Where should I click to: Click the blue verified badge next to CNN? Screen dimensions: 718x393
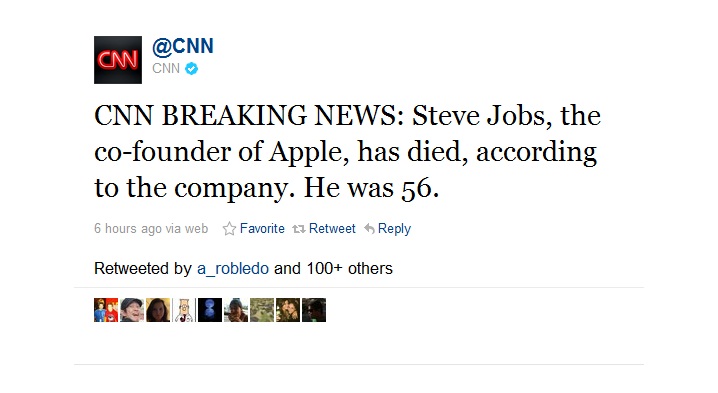tap(191, 69)
